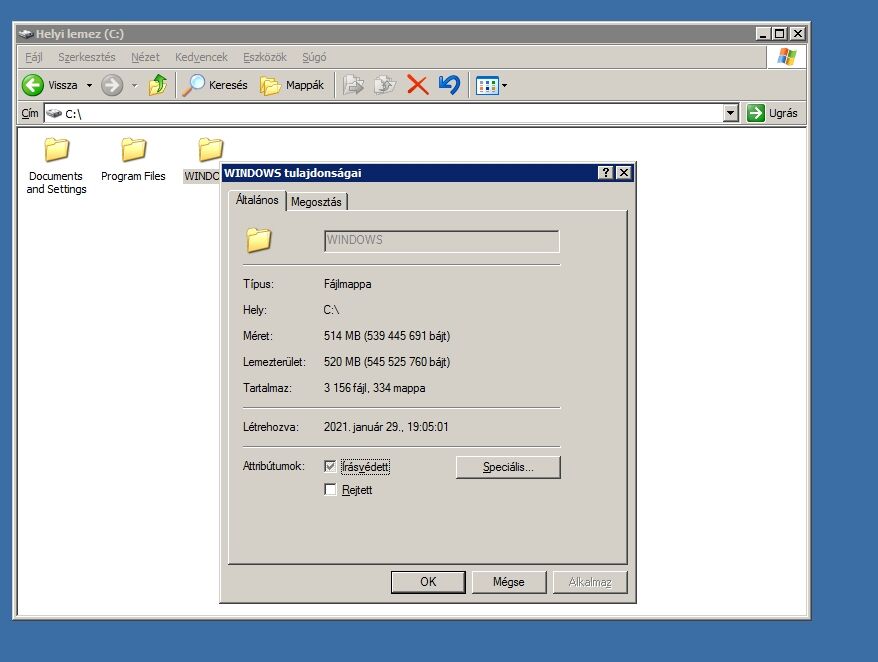Click the Alkalmaz apply button
The height and width of the screenshot is (662, 878).
[590, 582]
